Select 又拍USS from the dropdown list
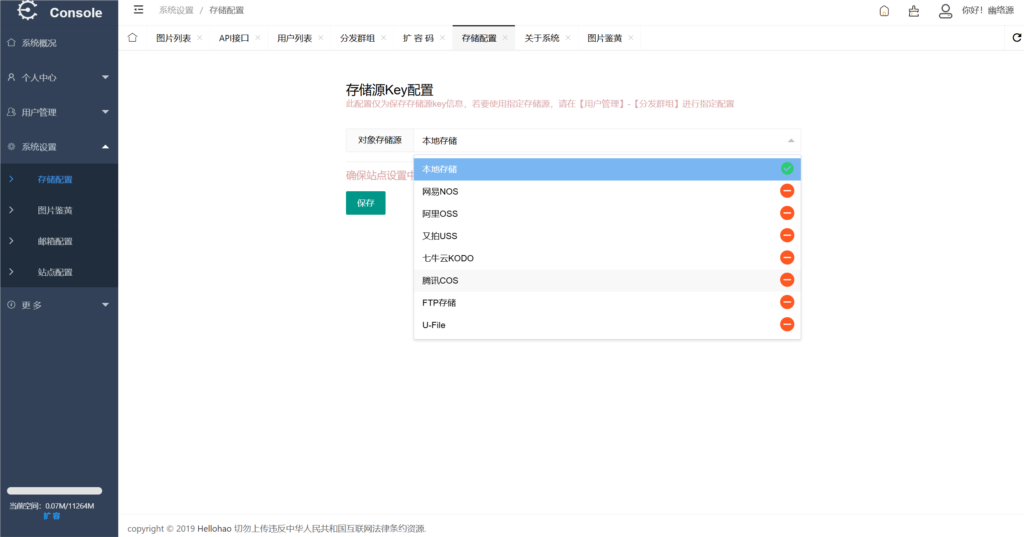The height and width of the screenshot is (537, 1024). [607, 235]
